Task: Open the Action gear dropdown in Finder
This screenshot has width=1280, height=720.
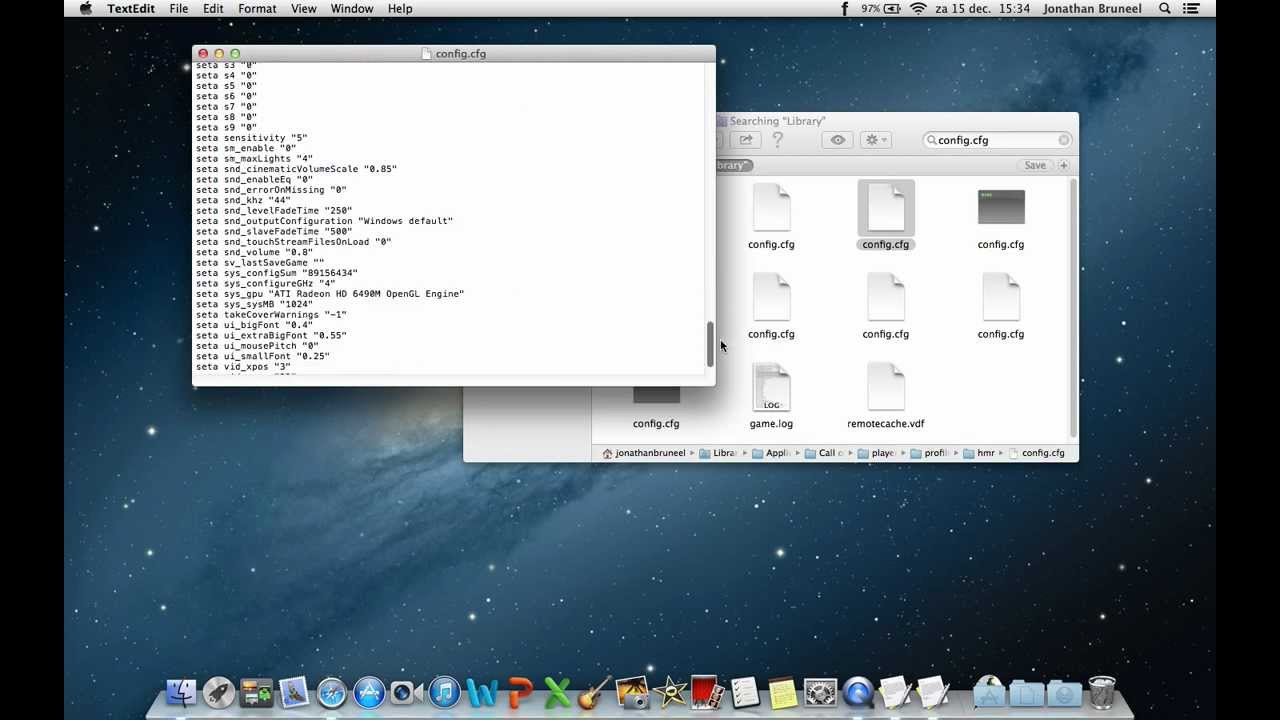Action: pyautogui.click(x=877, y=140)
